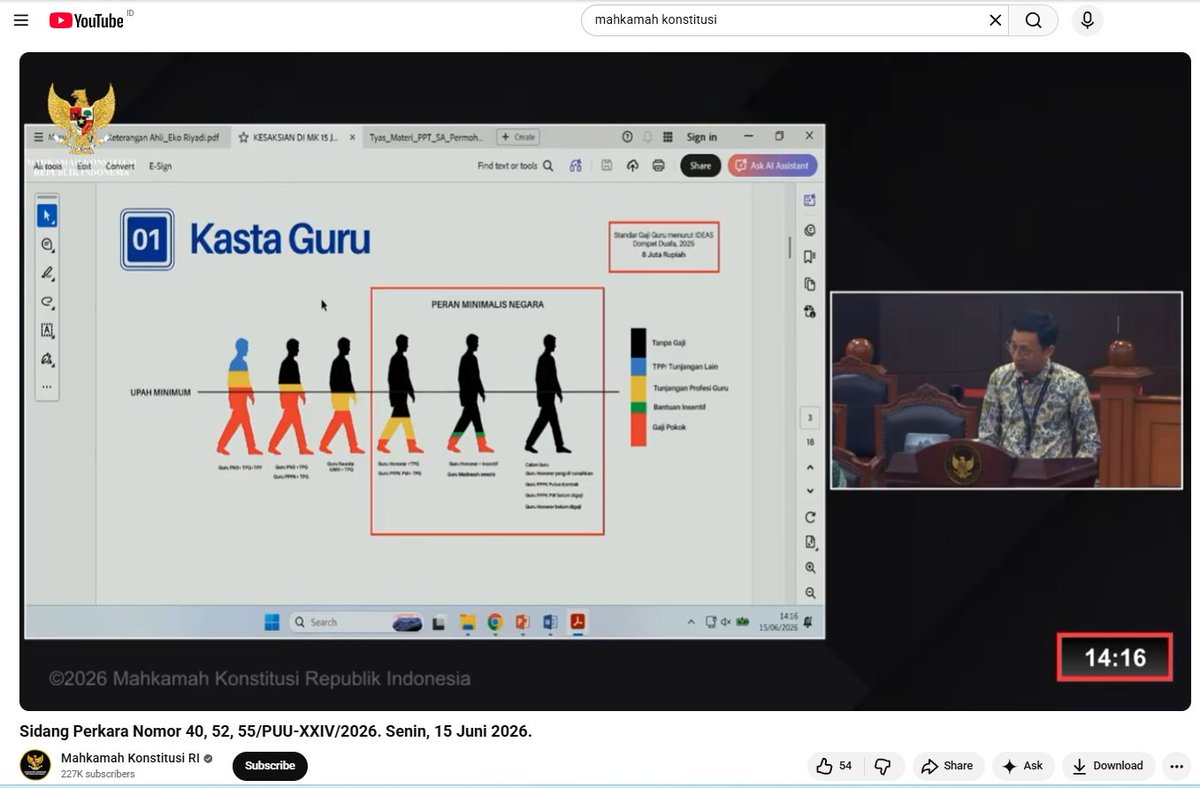
Task: Switch to Keterangan Ahli_Eko Riyadi.pdf tab
Action: point(162,137)
